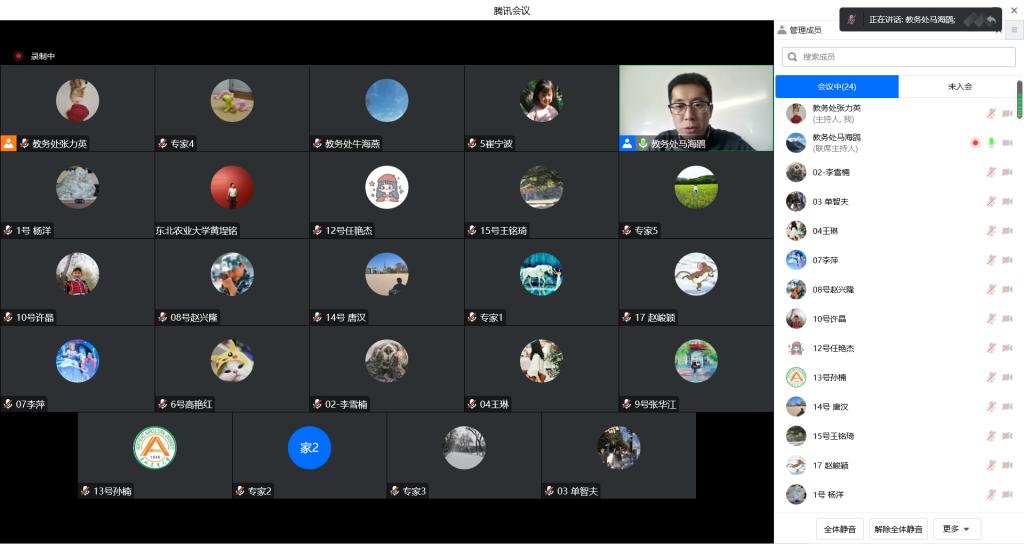Viewport: 1024px width, 544px height.
Task: Click the hamburger menu icon in member panel
Action: click(1013, 30)
